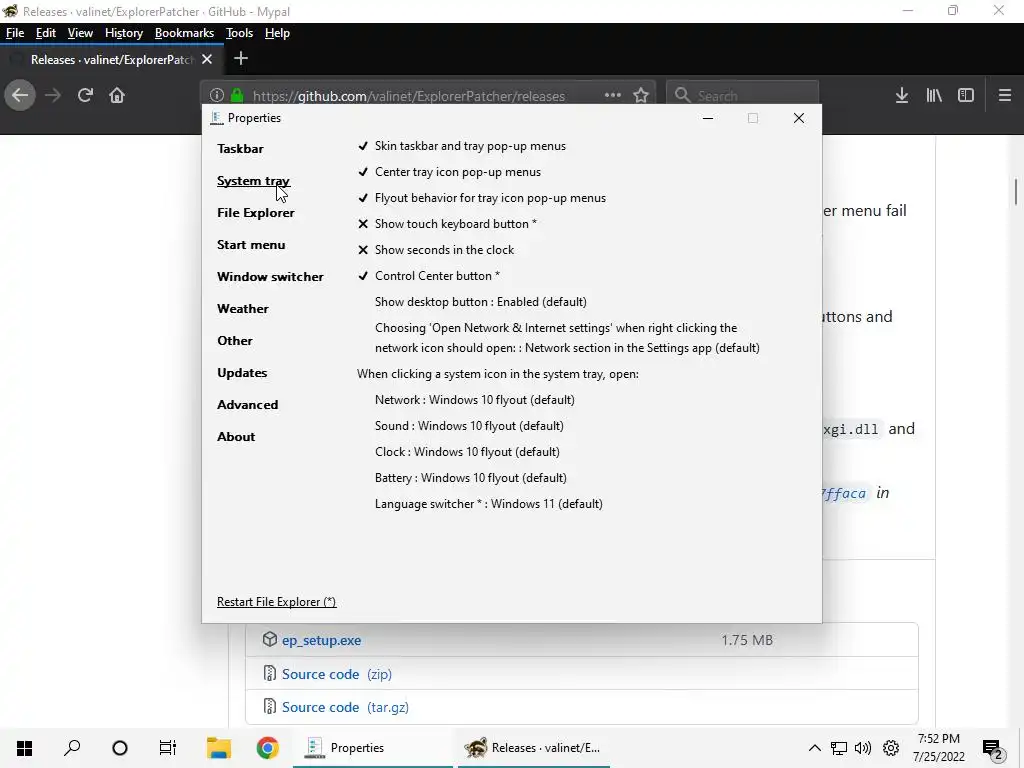1024x768 pixels.
Task: Select the File Explorer section
Action: click(255, 213)
